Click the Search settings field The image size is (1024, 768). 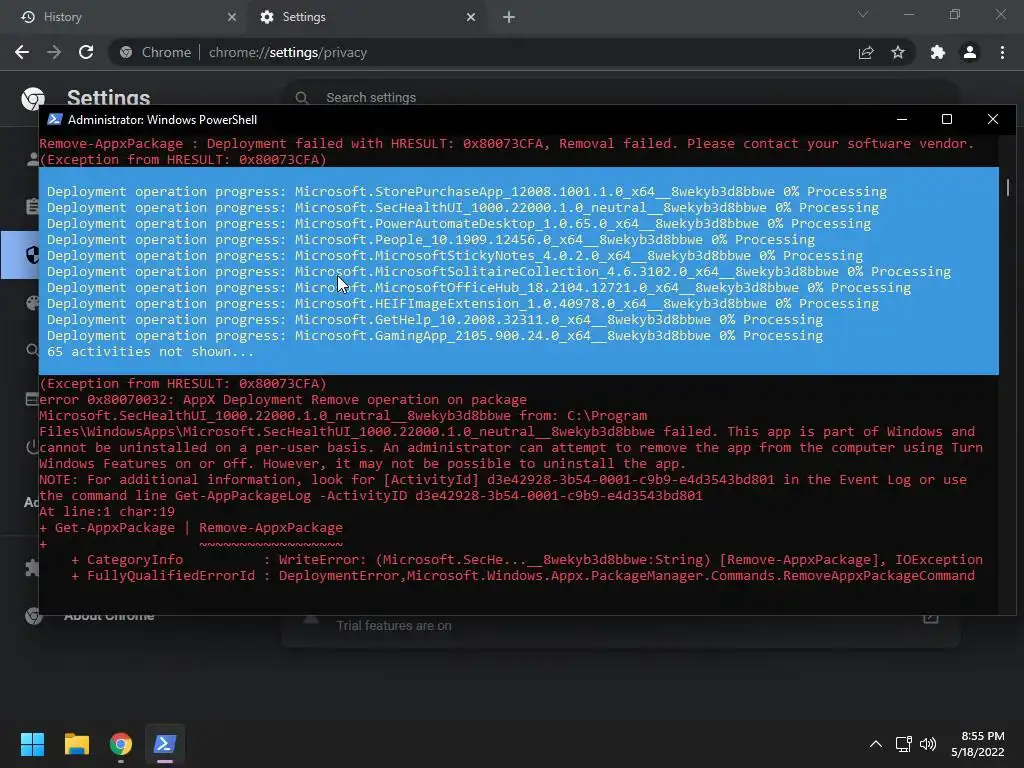620,97
